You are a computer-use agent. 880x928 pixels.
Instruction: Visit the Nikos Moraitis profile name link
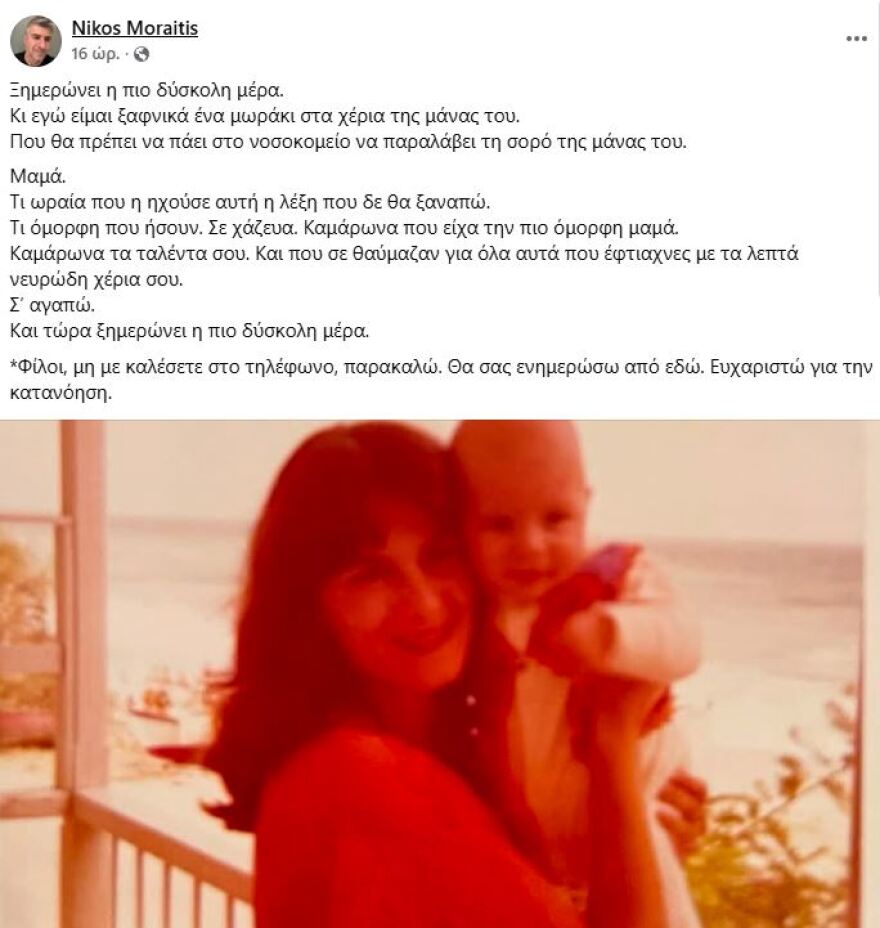(135, 28)
